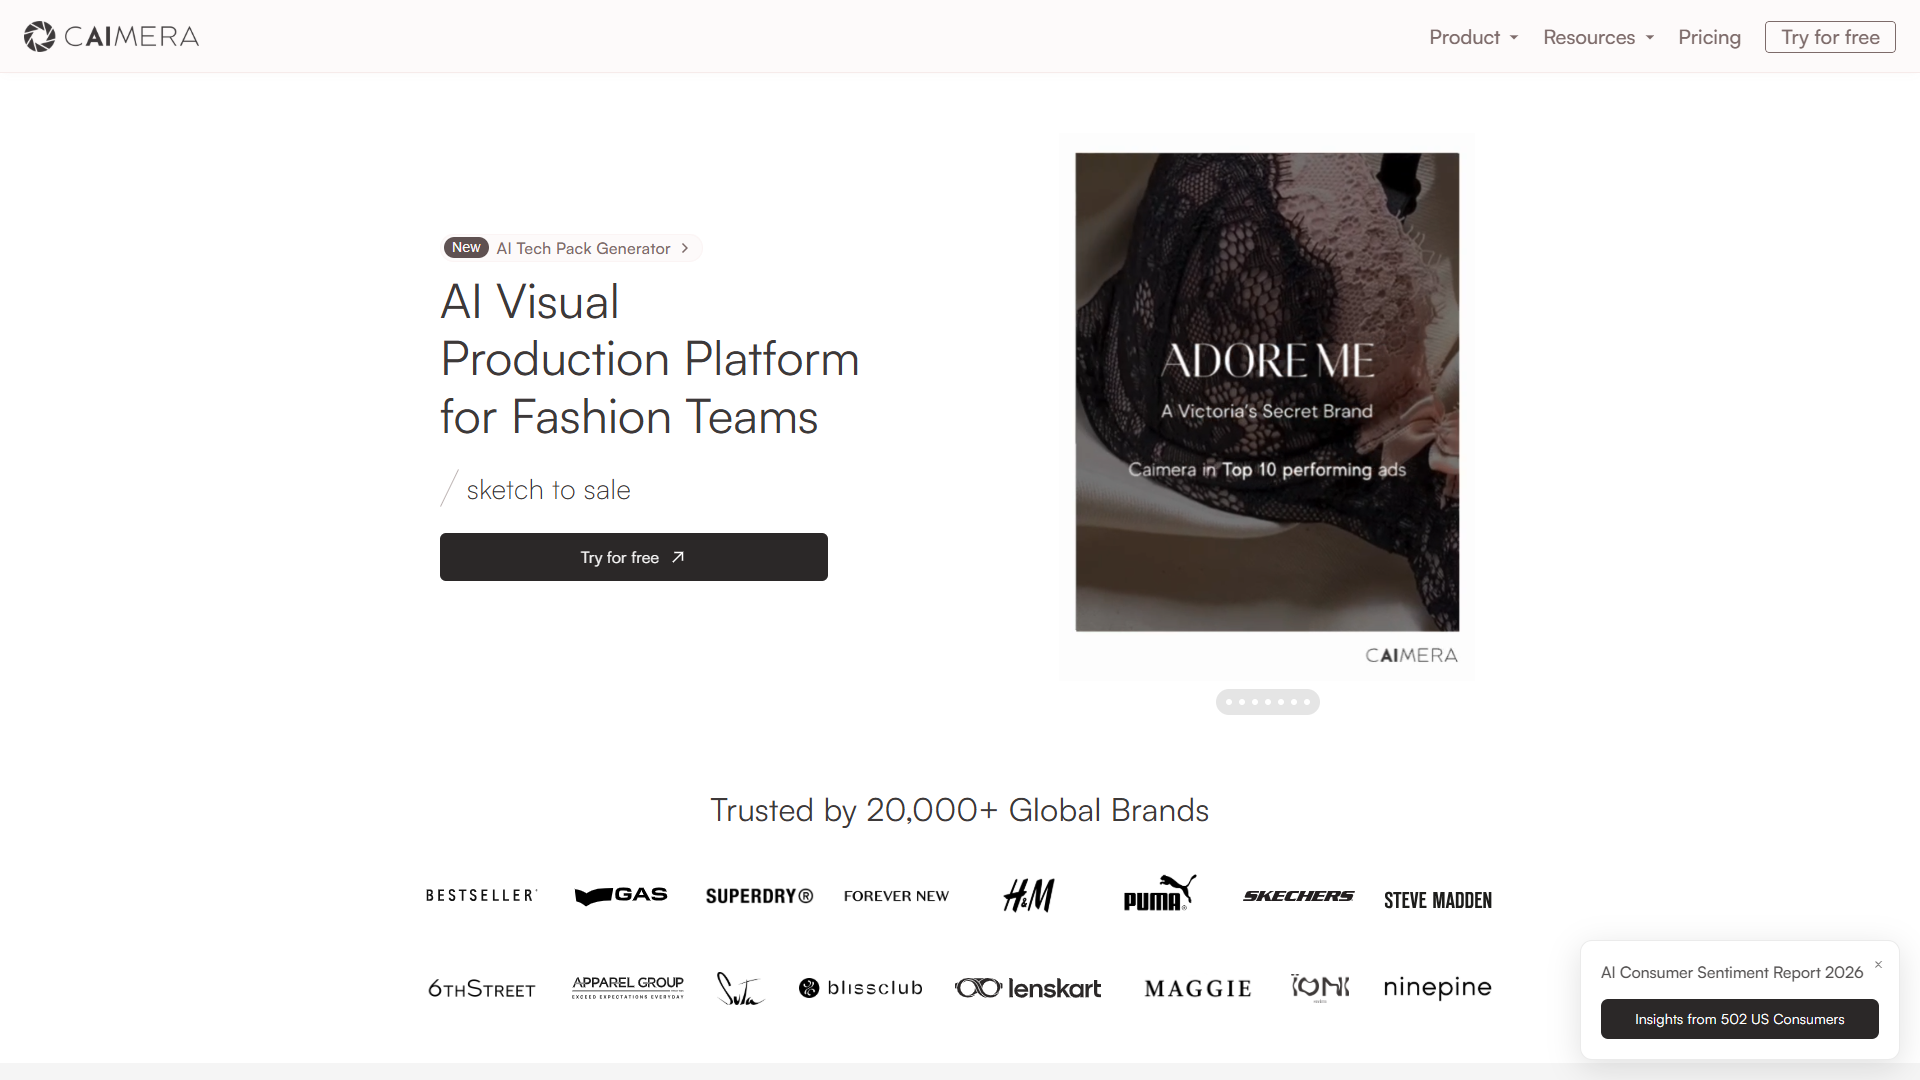This screenshot has width=1920, height=1080.
Task: Click the chevron after AI Tech Pack Generator
Action: point(685,248)
